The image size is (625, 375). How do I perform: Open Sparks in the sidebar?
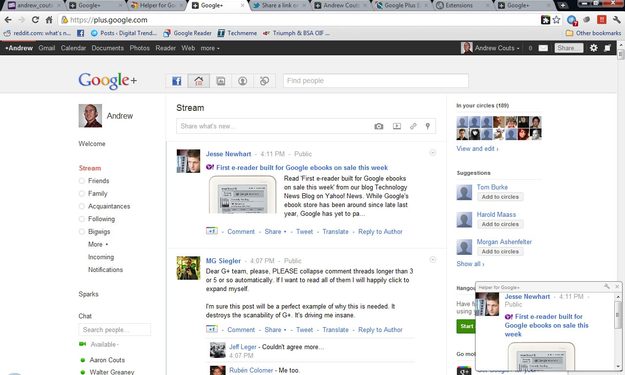88,294
